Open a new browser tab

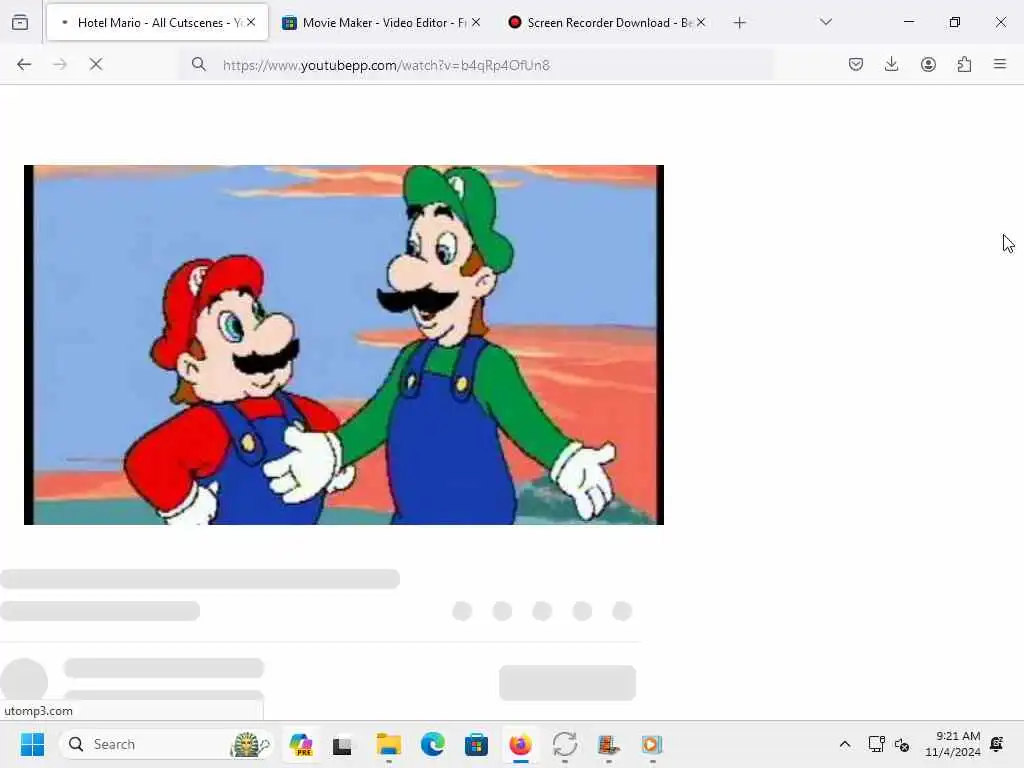pos(739,23)
